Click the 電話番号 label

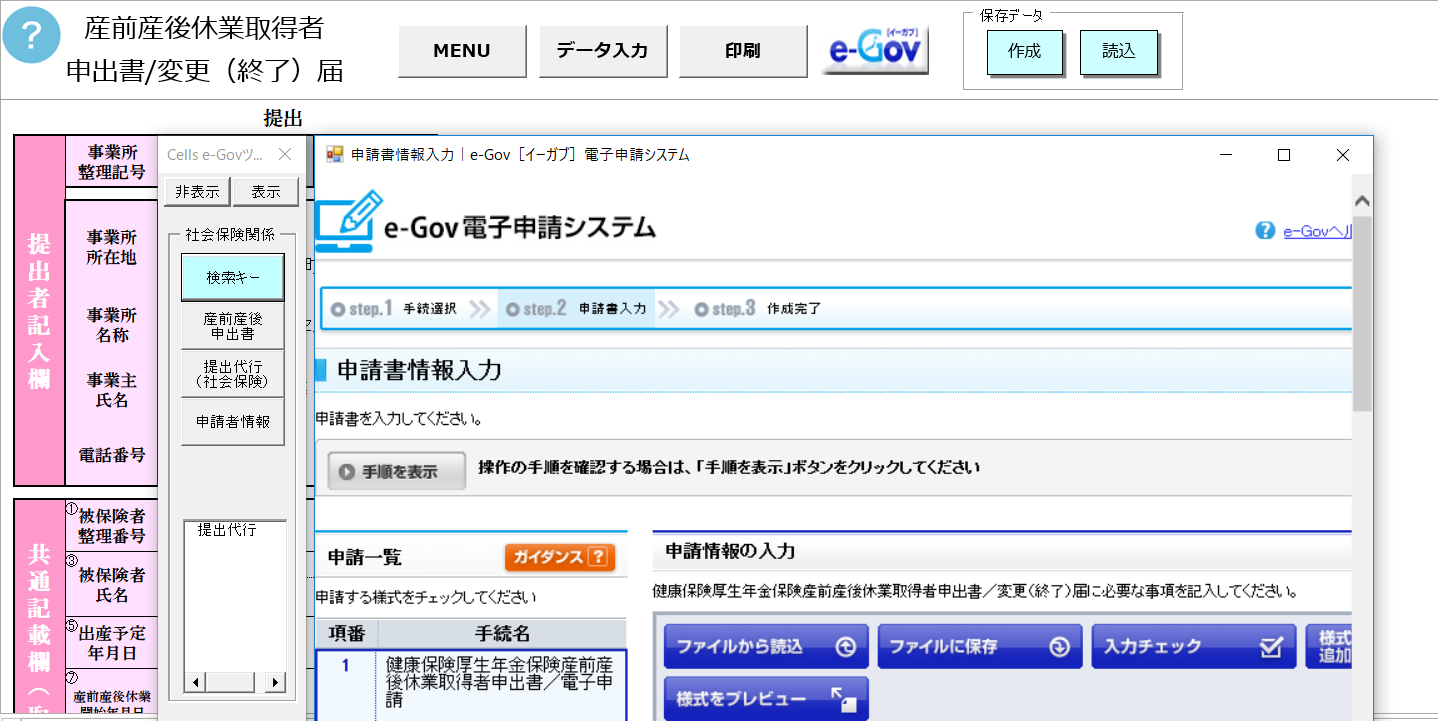pos(112,455)
